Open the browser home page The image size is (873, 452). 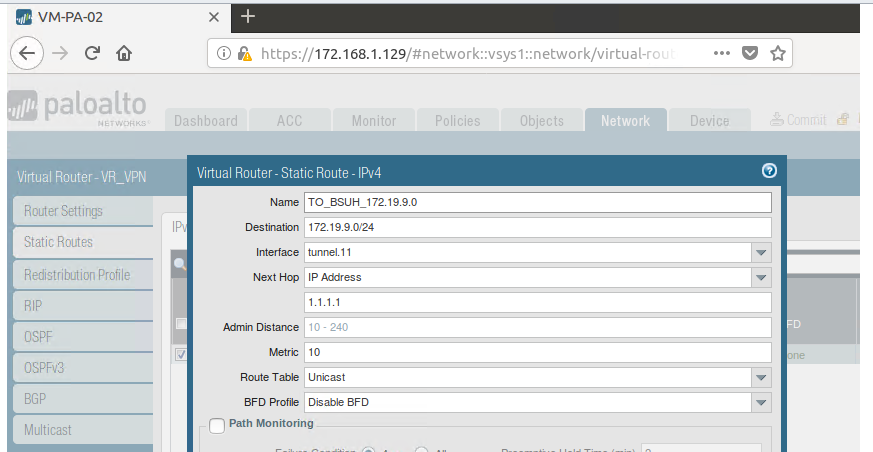coord(124,53)
